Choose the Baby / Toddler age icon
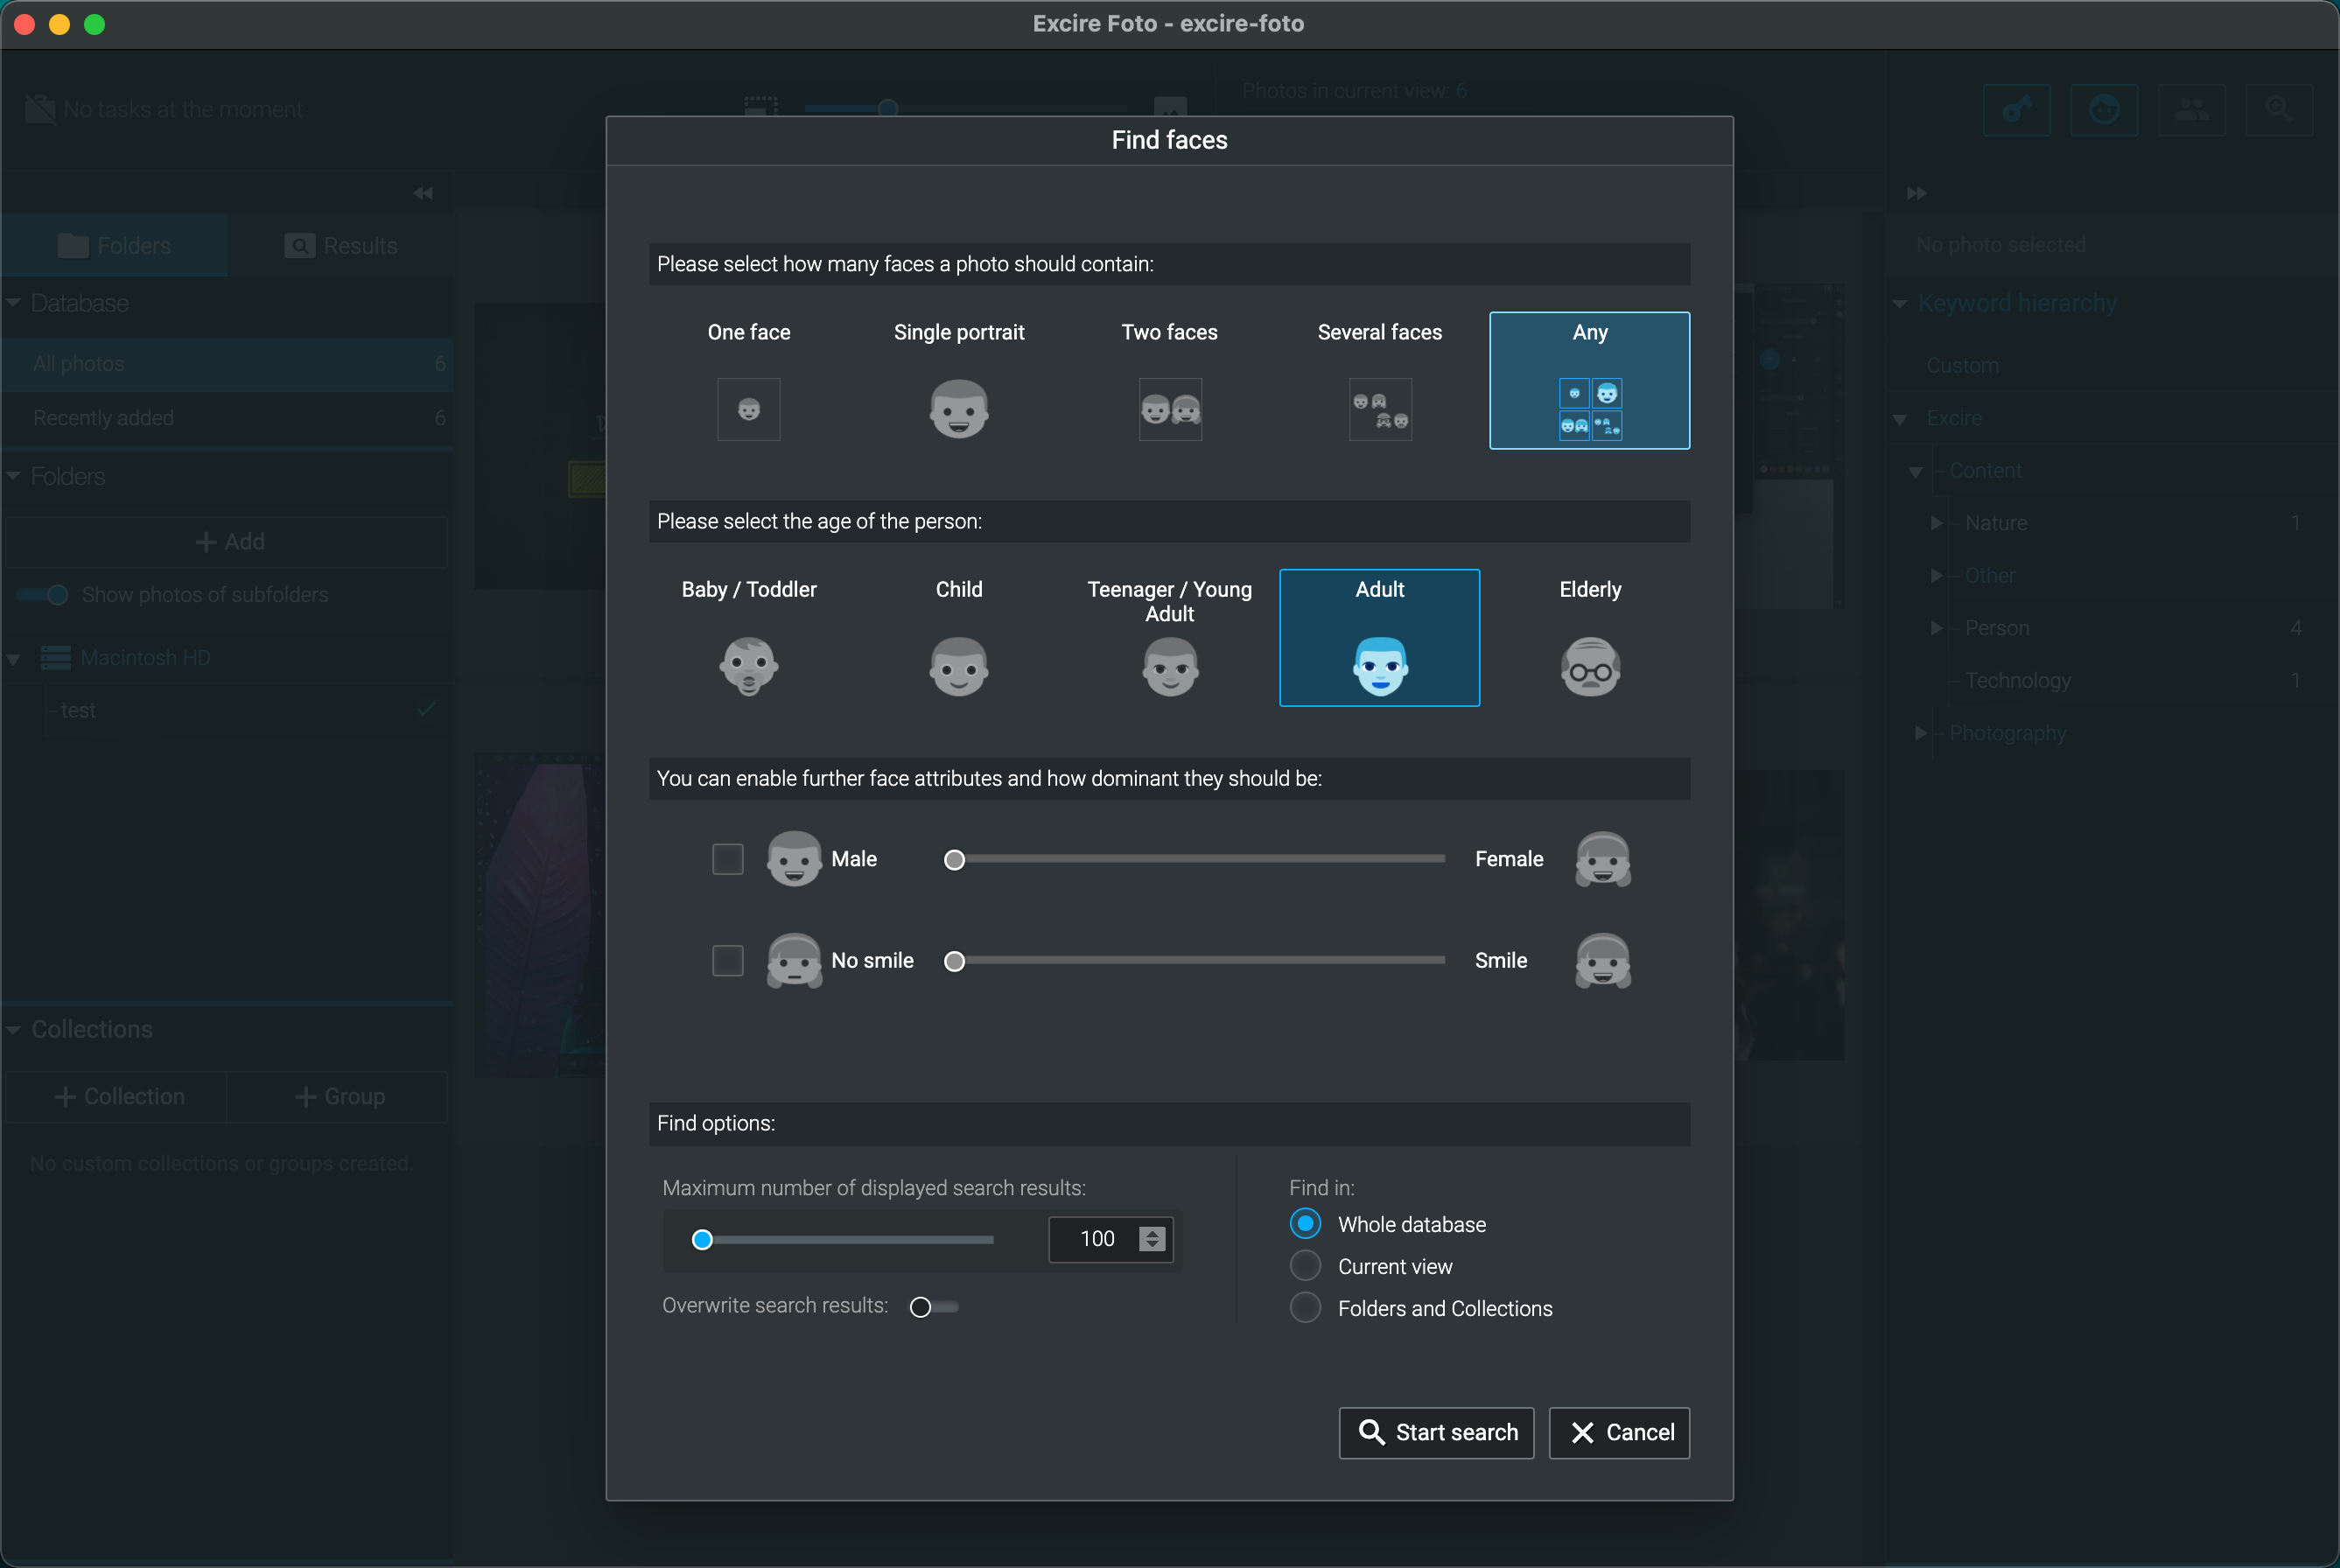Image resolution: width=2340 pixels, height=1568 pixels. (748, 666)
